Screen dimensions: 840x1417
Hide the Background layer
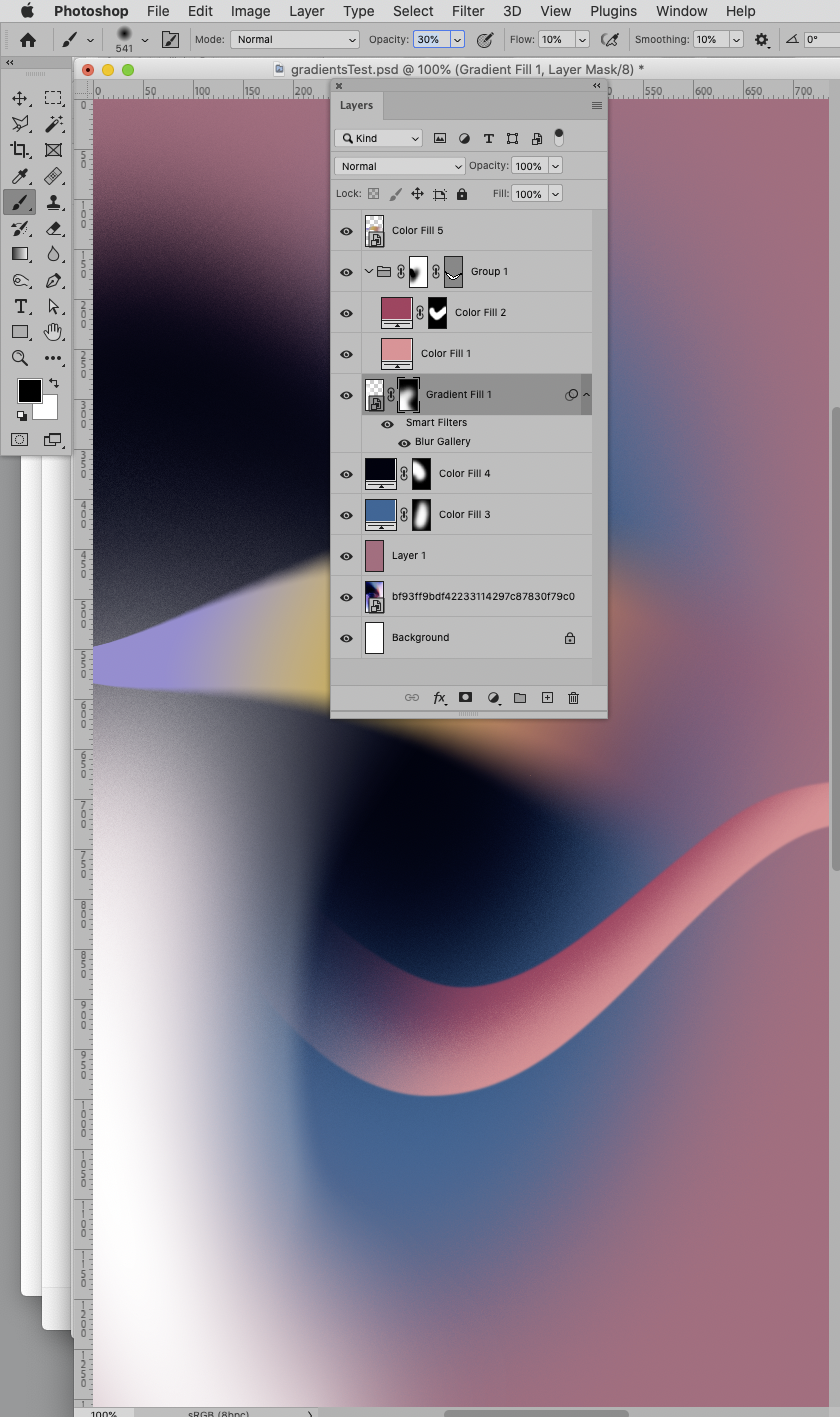346,638
